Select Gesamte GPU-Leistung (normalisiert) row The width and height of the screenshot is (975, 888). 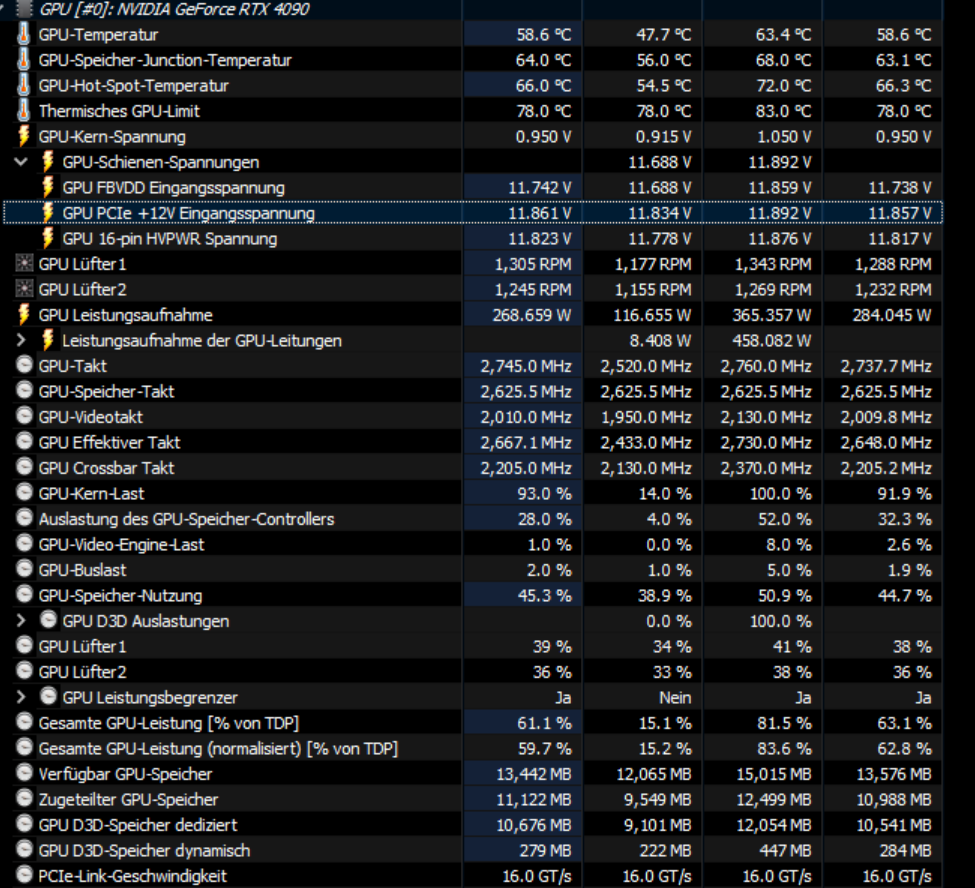(x=473, y=748)
